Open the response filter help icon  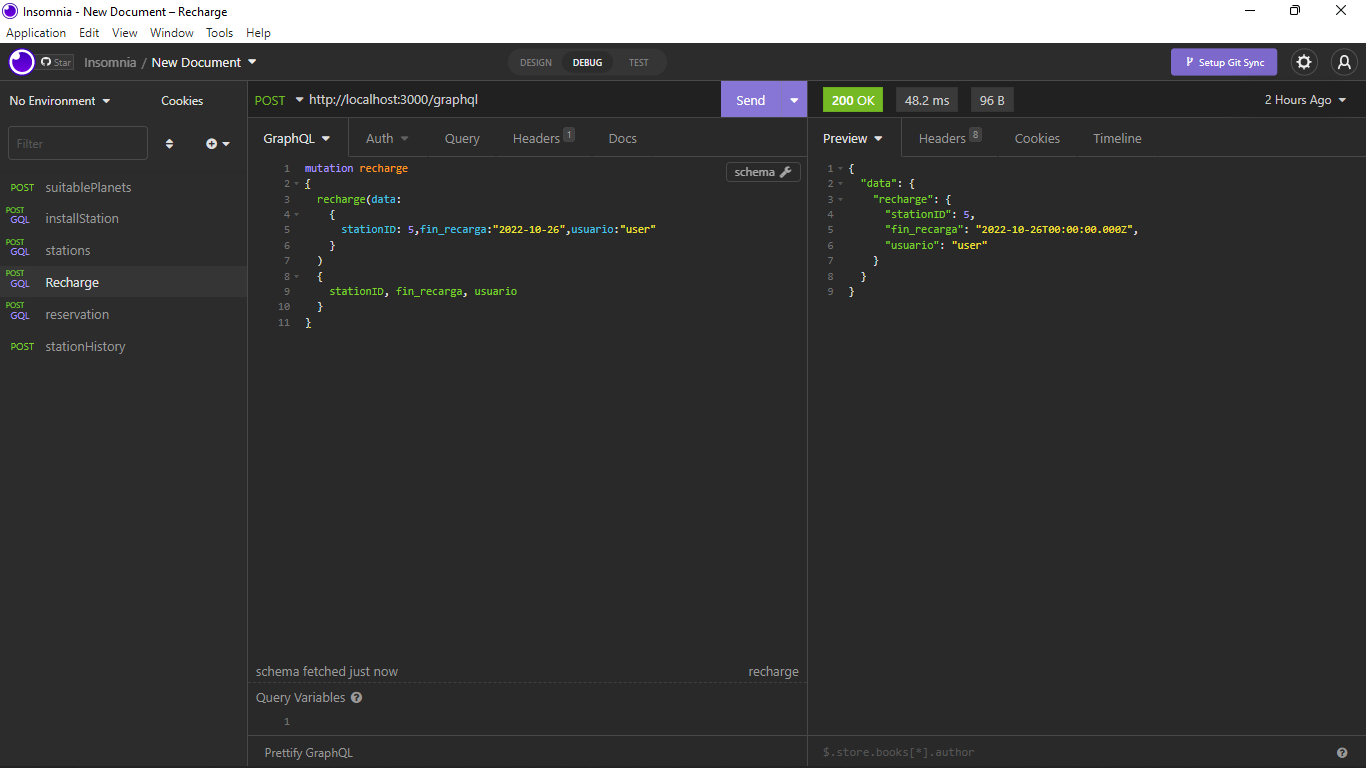point(1342,753)
